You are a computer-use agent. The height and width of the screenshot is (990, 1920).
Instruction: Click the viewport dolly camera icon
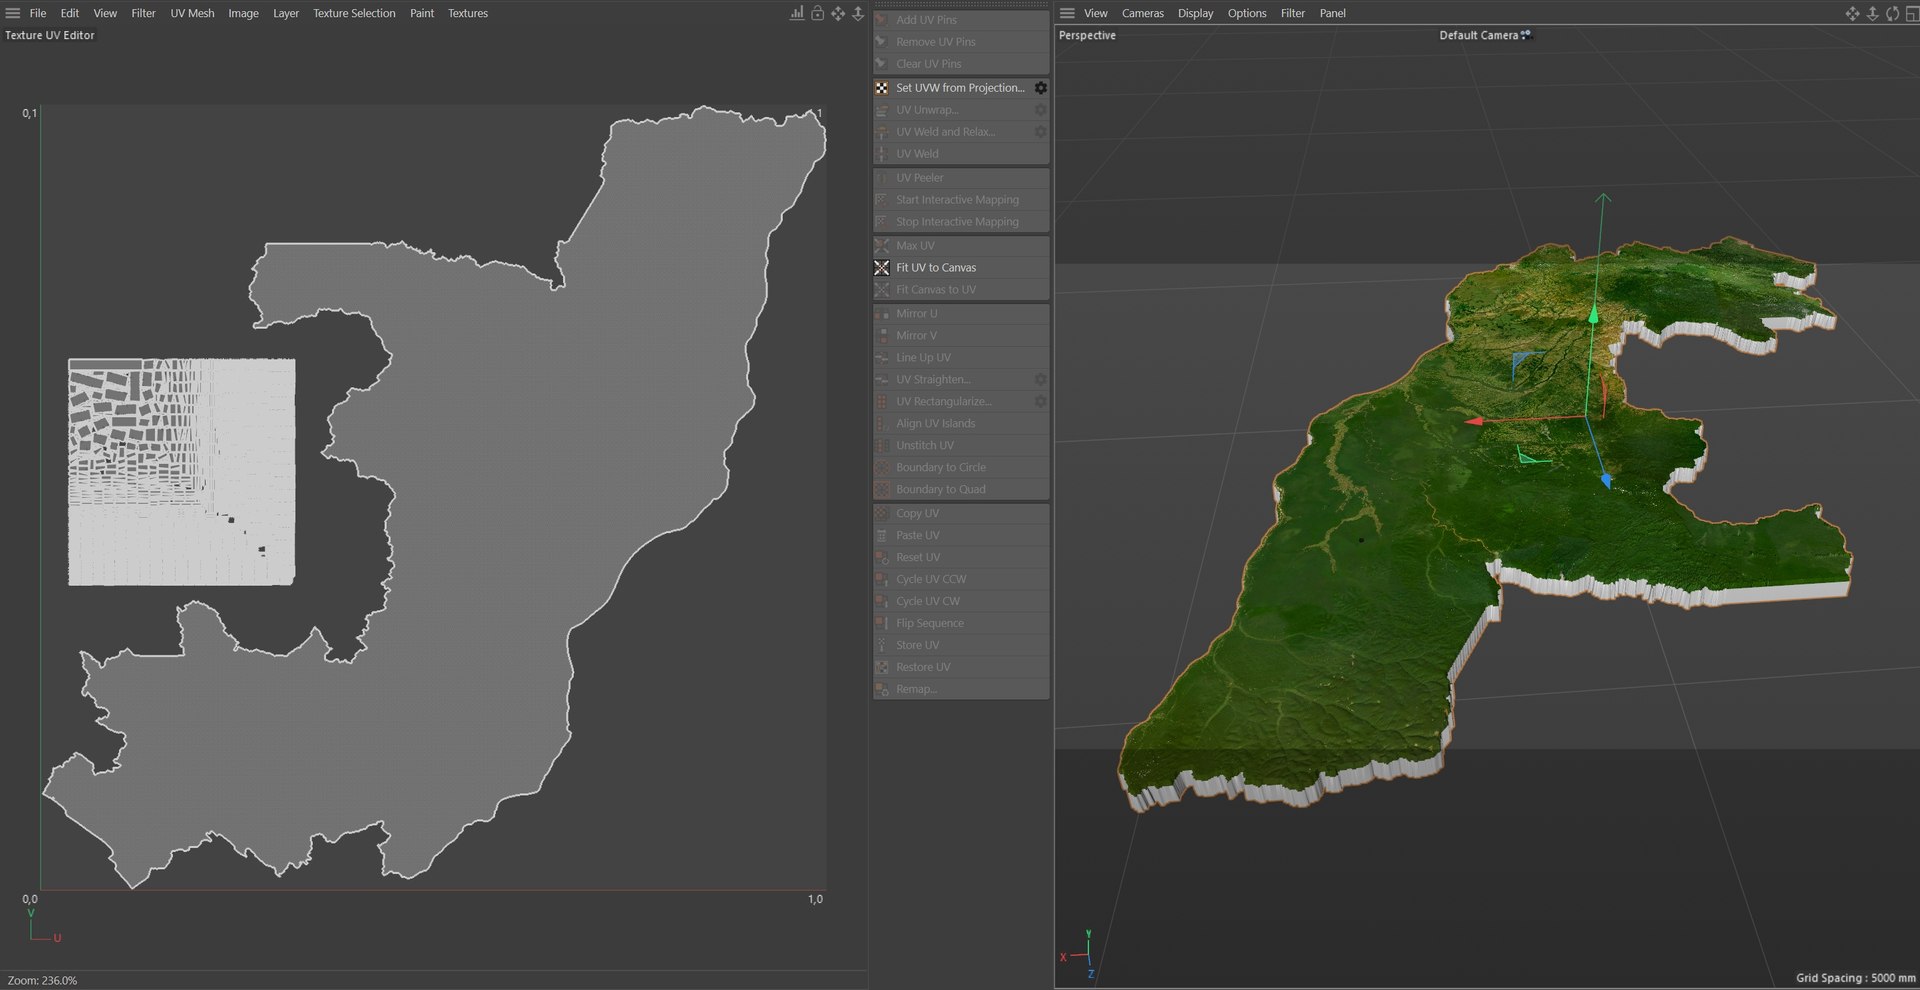(x=1872, y=13)
